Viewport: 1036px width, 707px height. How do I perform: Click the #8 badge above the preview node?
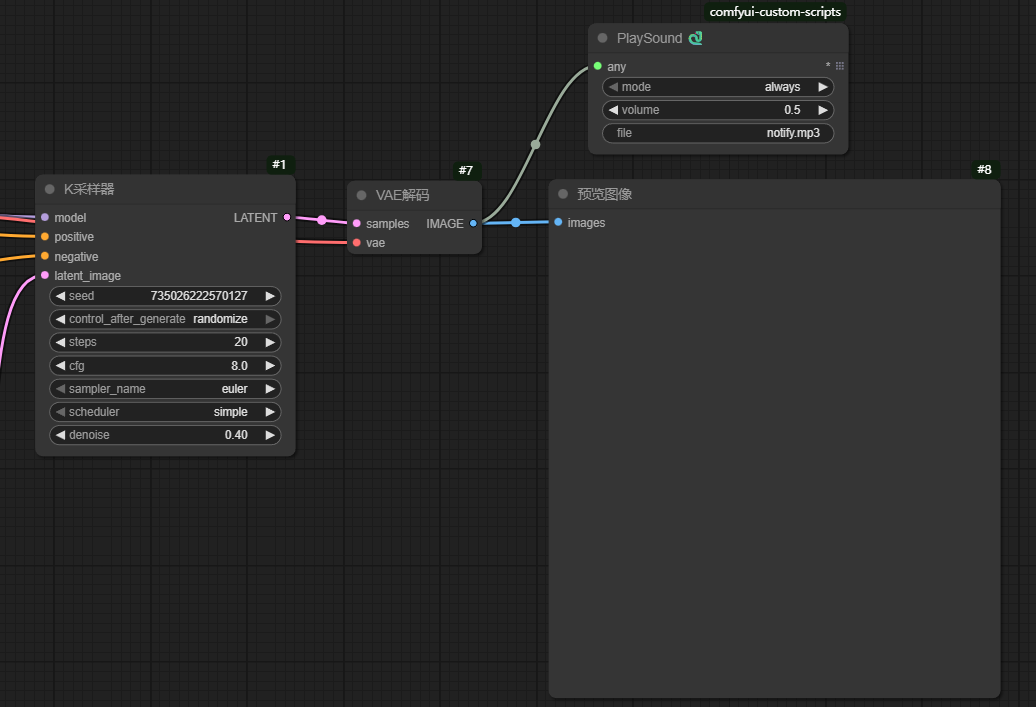(x=984, y=169)
